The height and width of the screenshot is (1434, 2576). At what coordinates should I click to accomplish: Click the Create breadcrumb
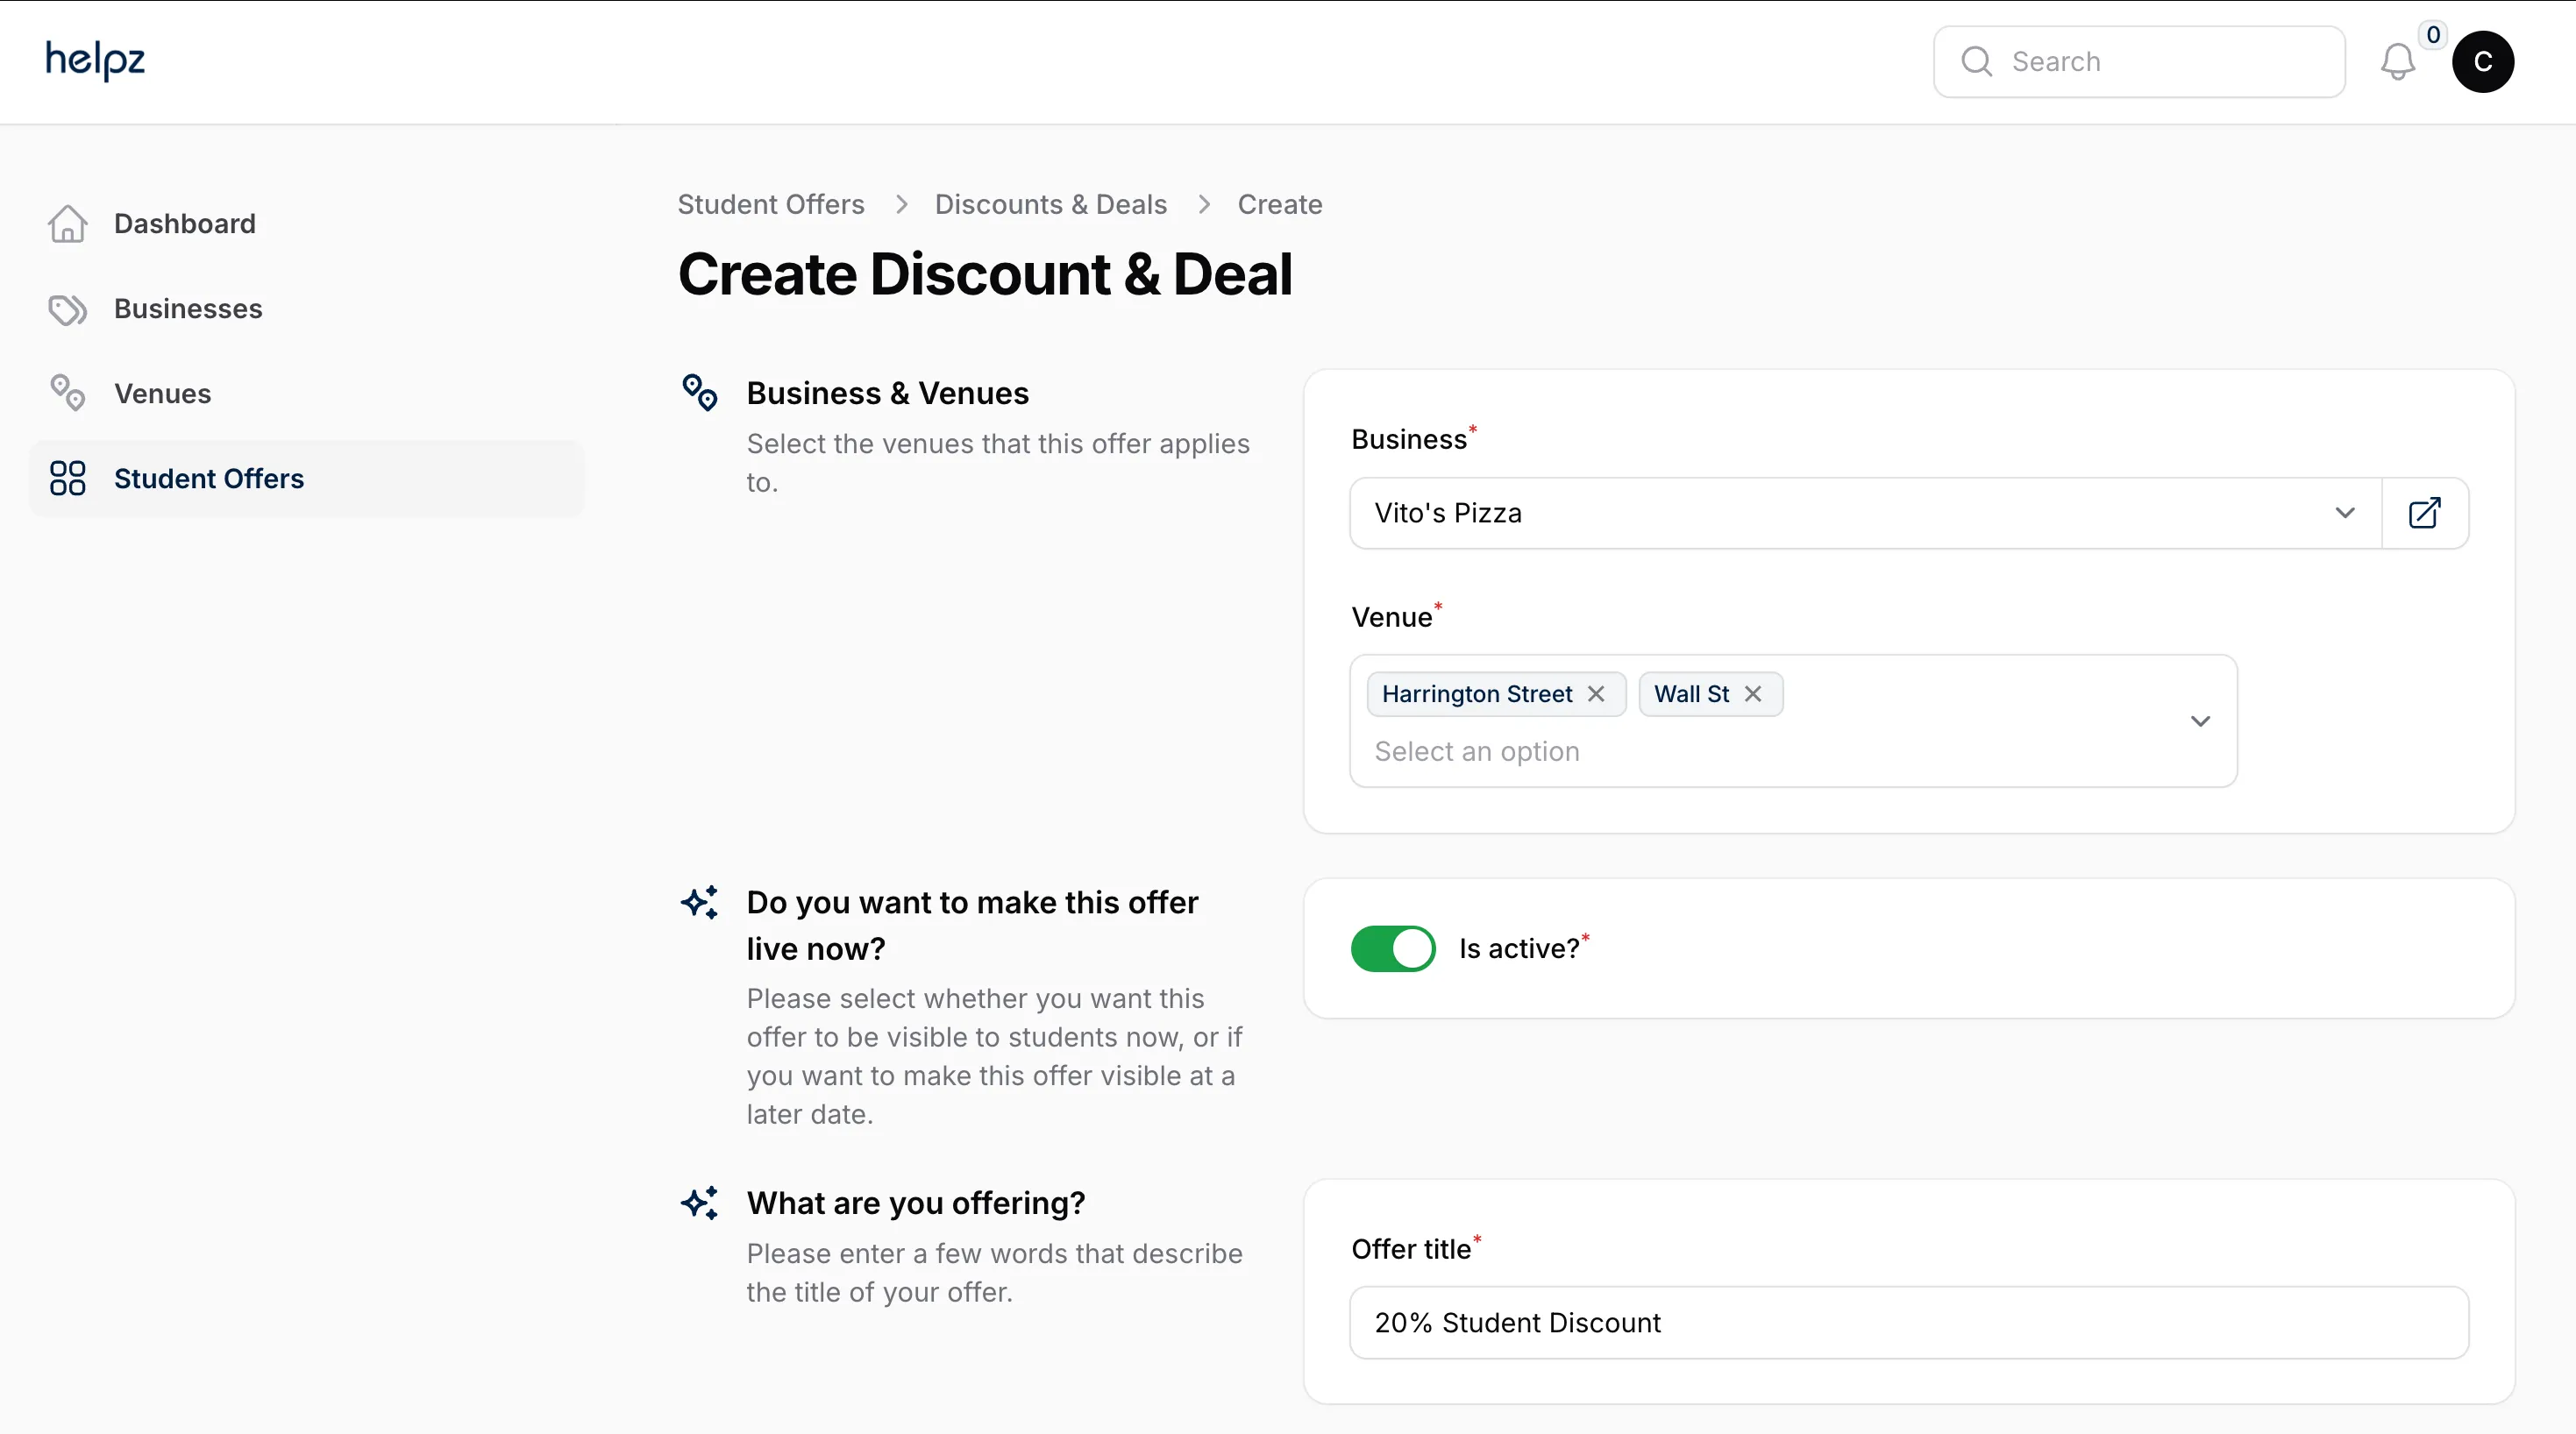[1280, 204]
